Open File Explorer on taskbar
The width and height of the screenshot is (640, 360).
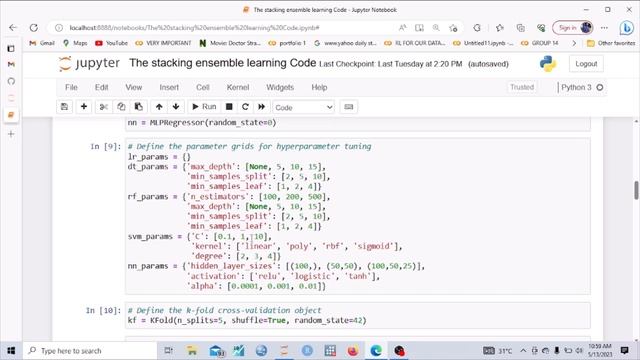pyautogui.click(x=192, y=351)
